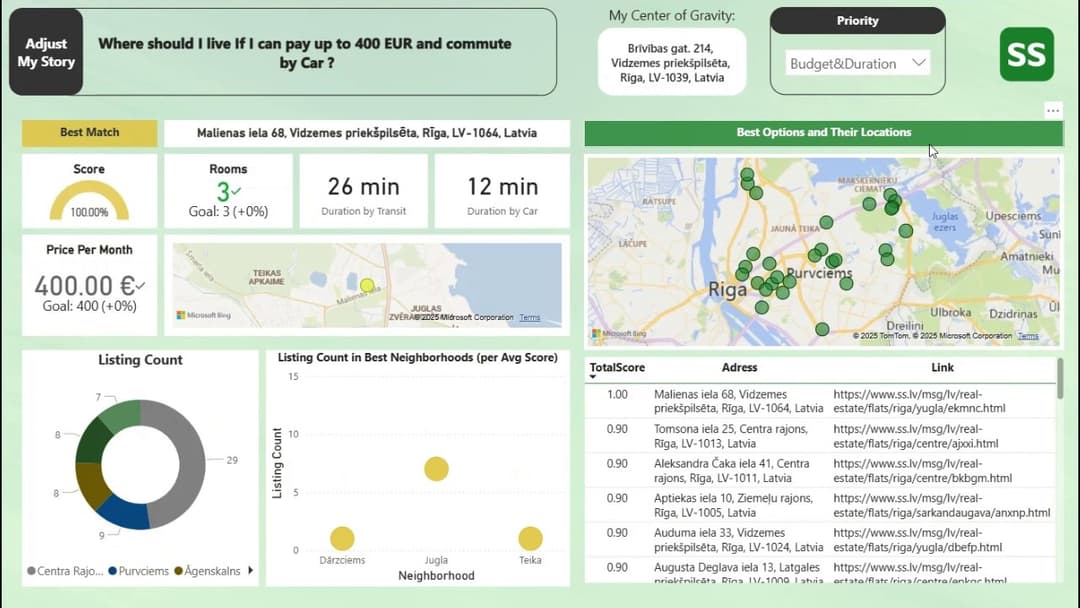Expand donut legend with next arrow
The width and height of the screenshot is (1080, 608).
251,570
